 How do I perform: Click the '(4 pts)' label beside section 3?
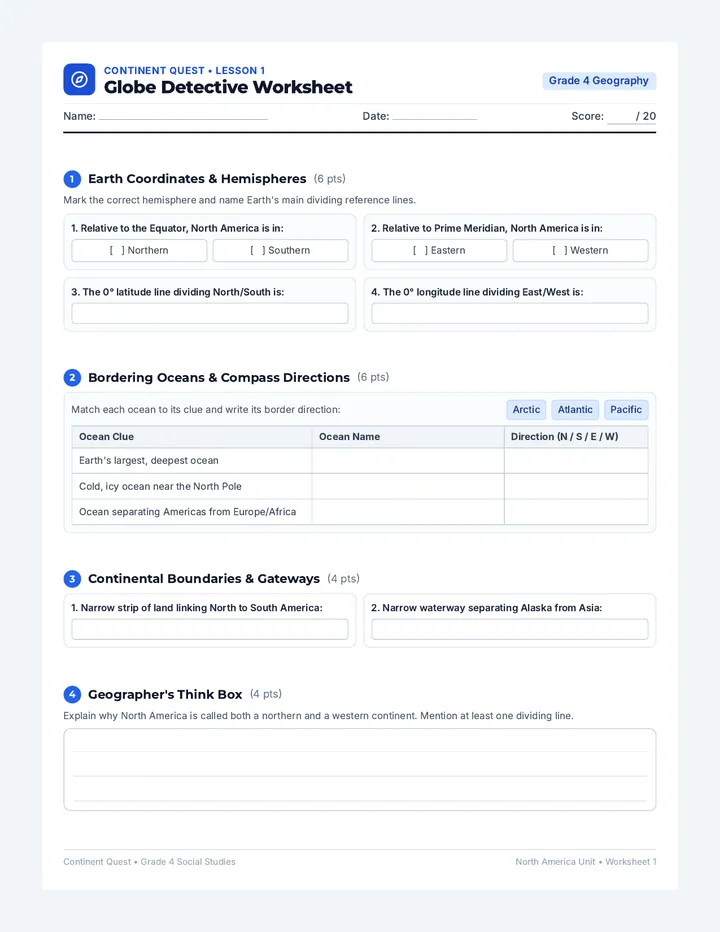[x=343, y=579]
